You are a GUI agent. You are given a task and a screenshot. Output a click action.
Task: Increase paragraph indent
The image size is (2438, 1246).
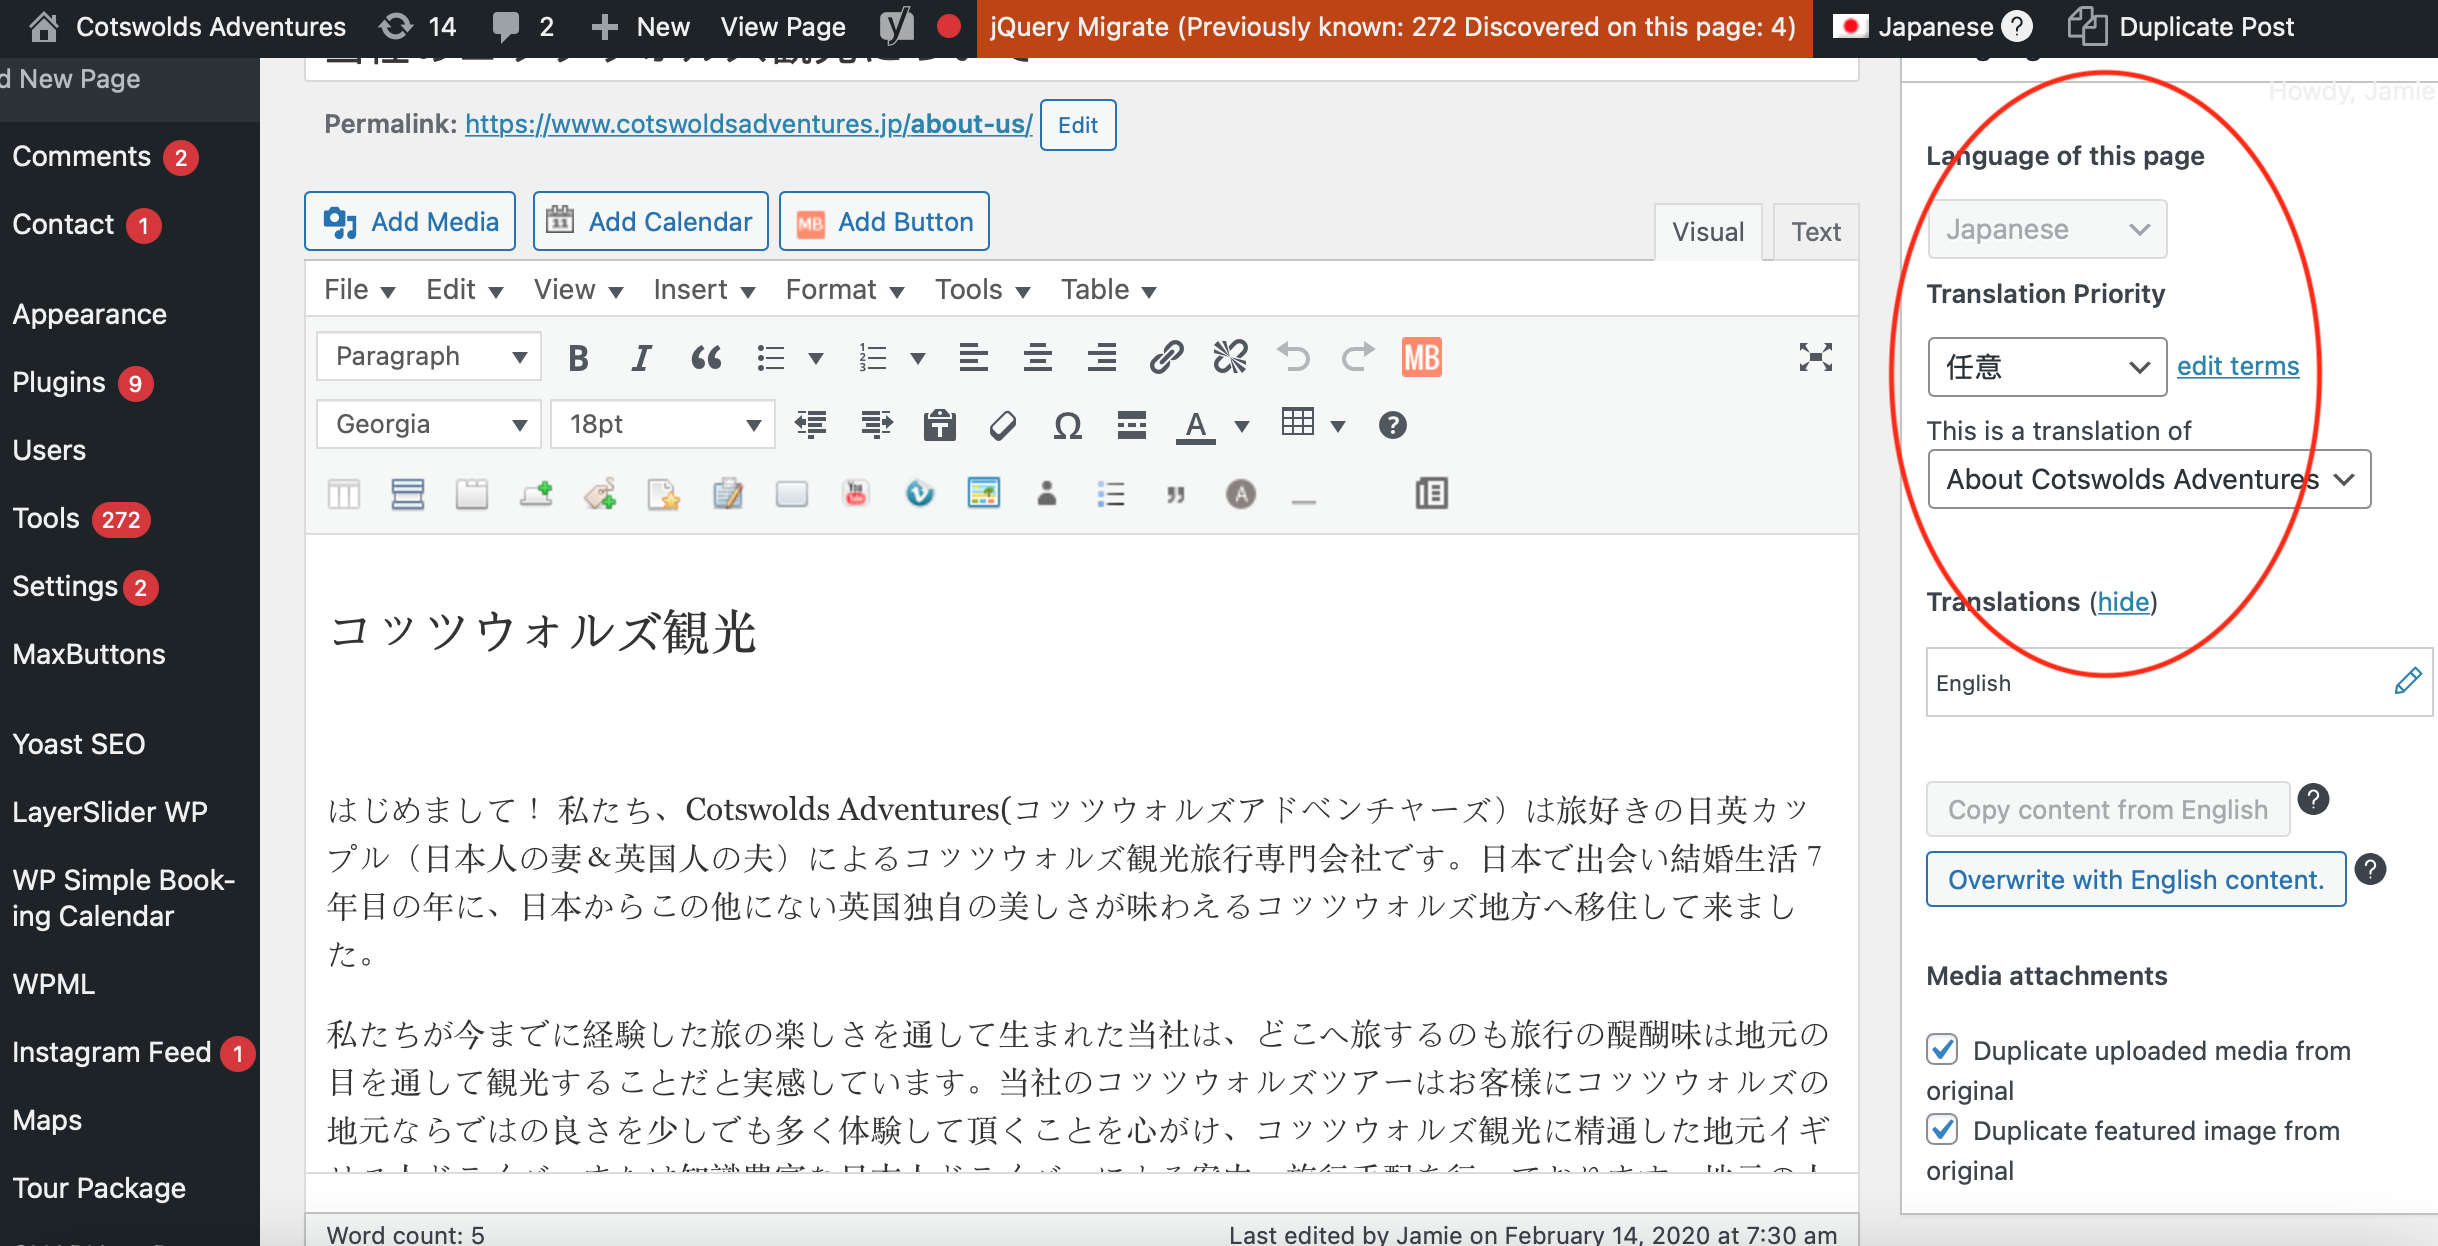(876, 425)
